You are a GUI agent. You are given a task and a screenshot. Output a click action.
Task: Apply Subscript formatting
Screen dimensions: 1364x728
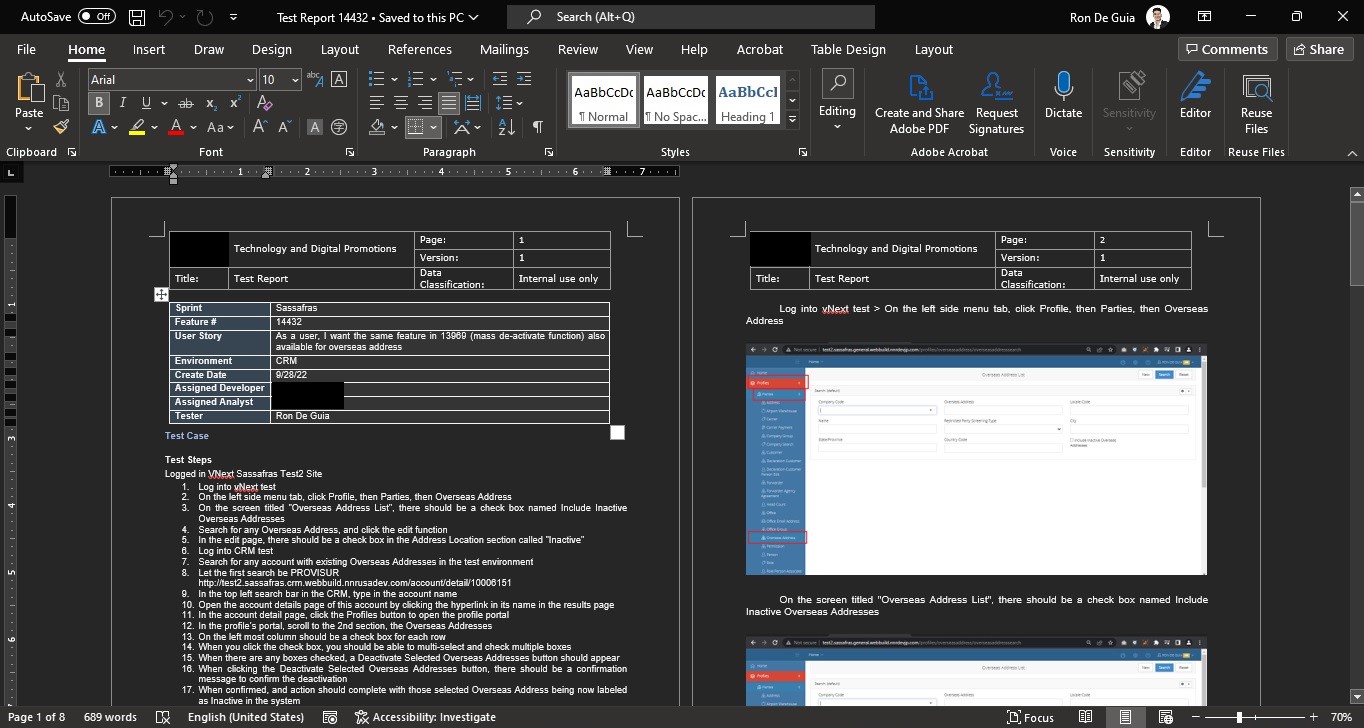tap(211, 103)
